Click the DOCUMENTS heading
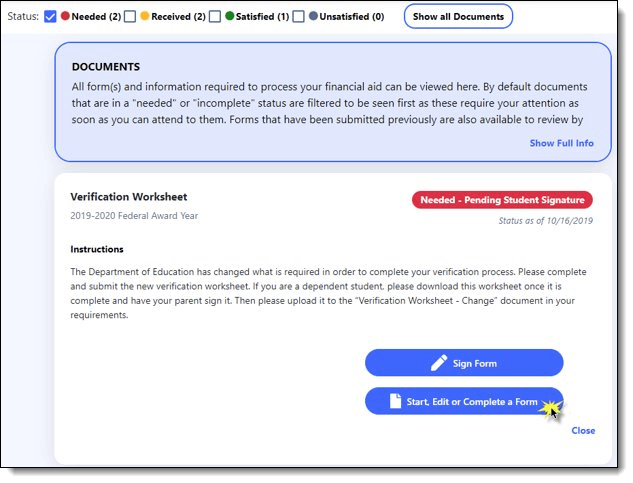Image resolution: width=633 pixels, height=483 pixels. tap(106, 67)
